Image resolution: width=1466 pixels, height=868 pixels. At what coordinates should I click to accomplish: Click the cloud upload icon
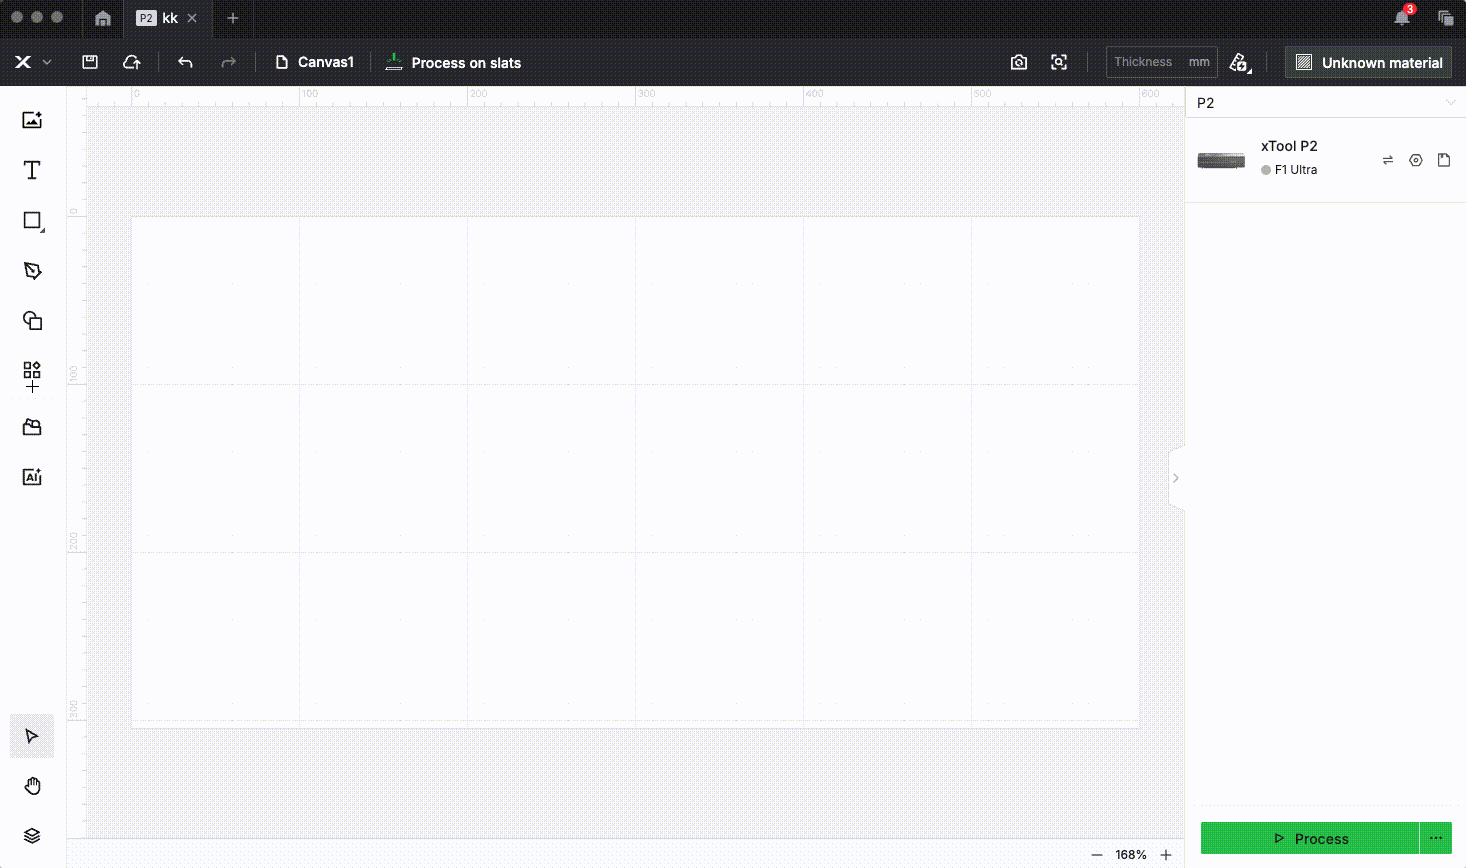pos(132,62)
